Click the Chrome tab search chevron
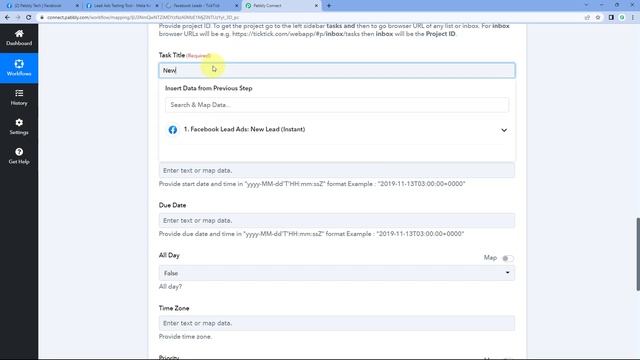Image resolution: width=640 pixels, height=360 pixels. pos(587,5)
